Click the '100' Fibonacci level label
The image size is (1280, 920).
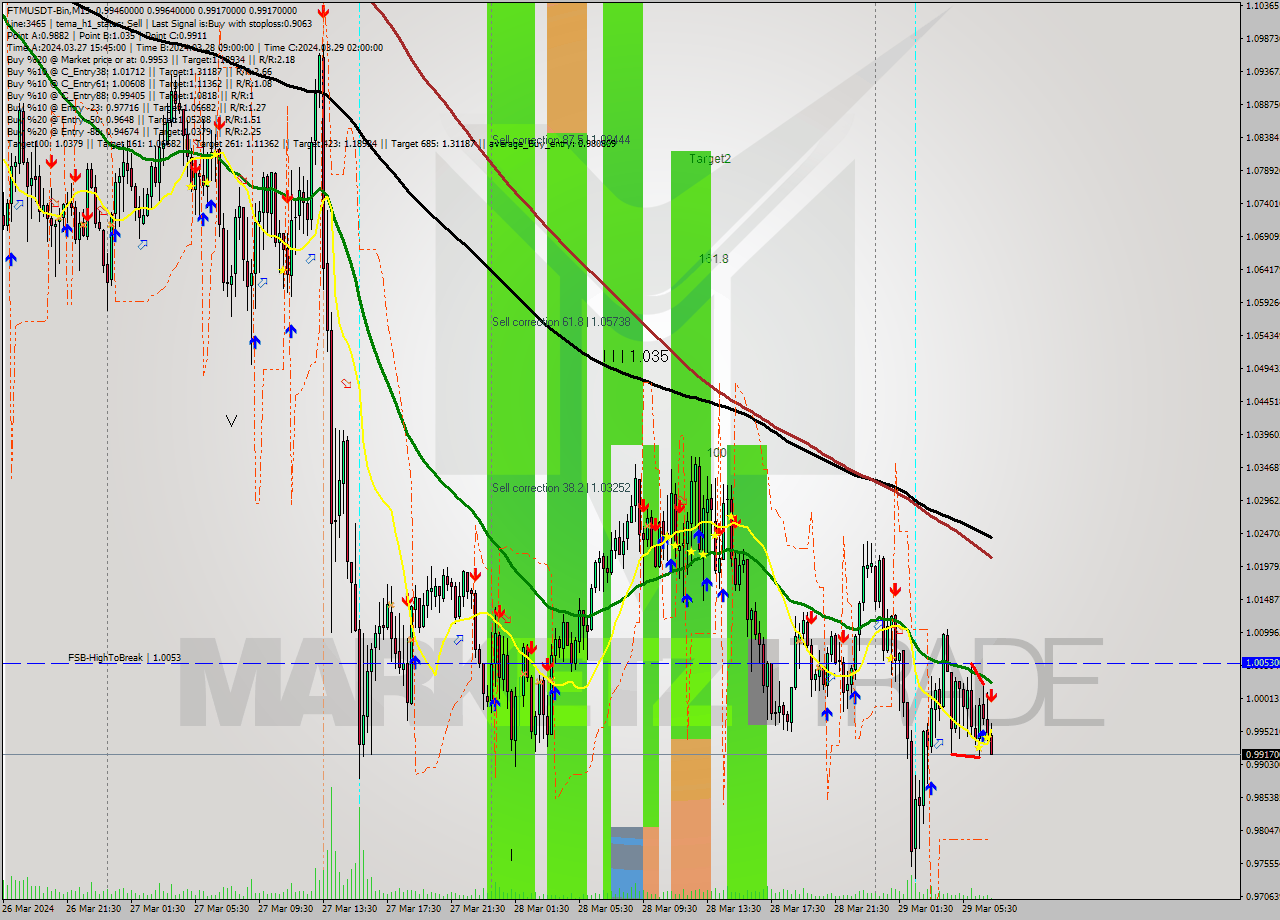pos(716,453)
